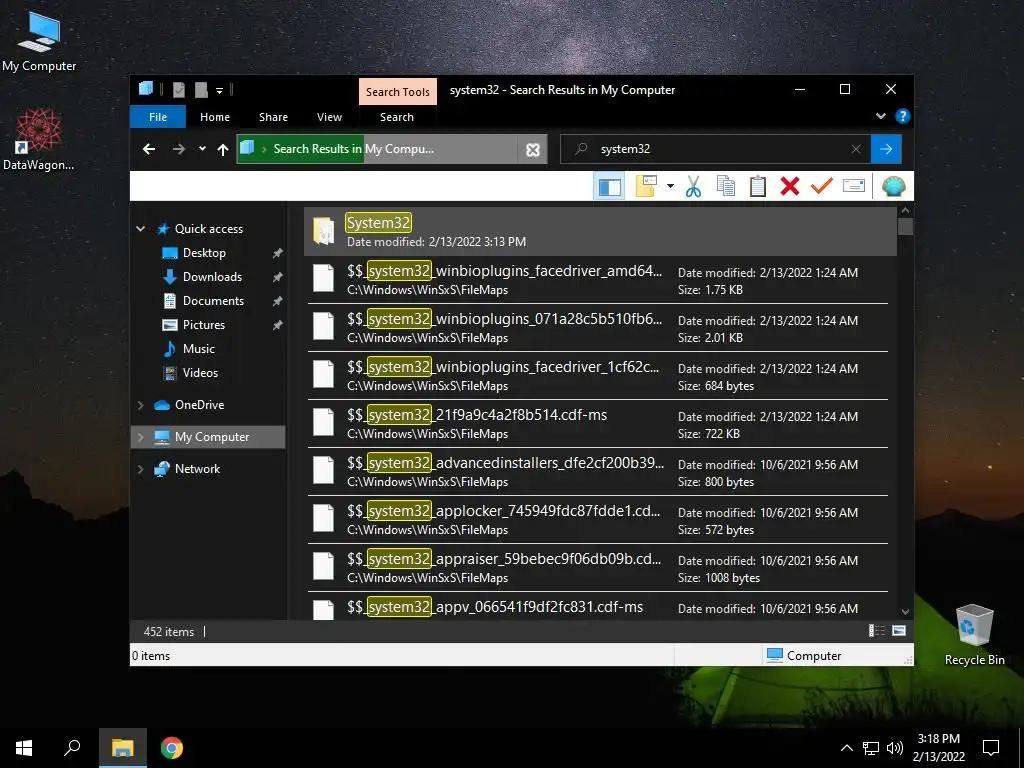This screenshot has height=768, width=1024.
Task: Expand the OneDrive tree node
Action: [140, 405]
